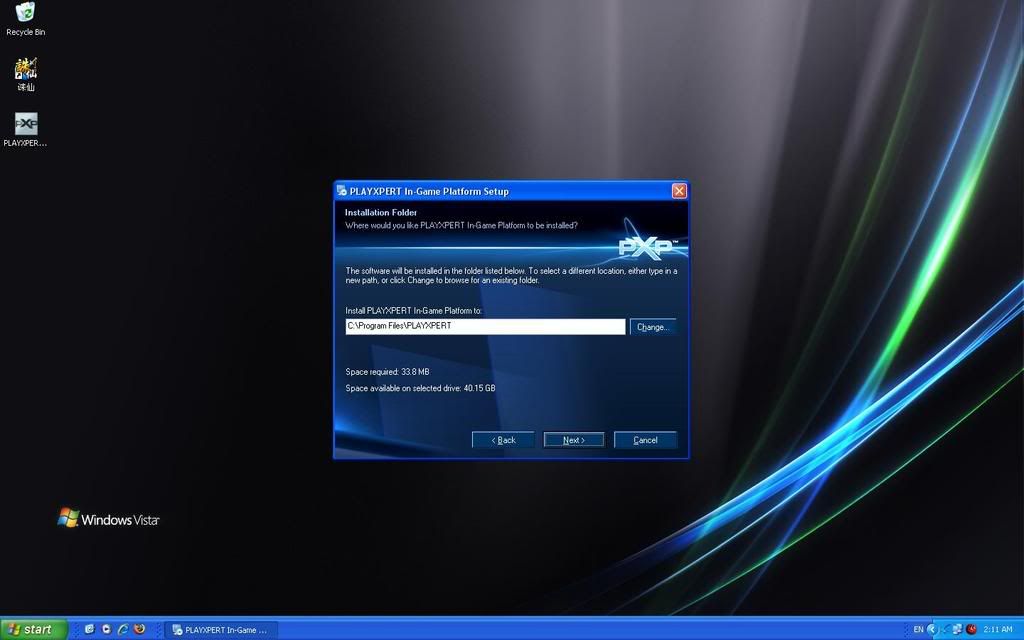
Task: Click the 'Space required: 33.8 MB' text
Action: 387,372
